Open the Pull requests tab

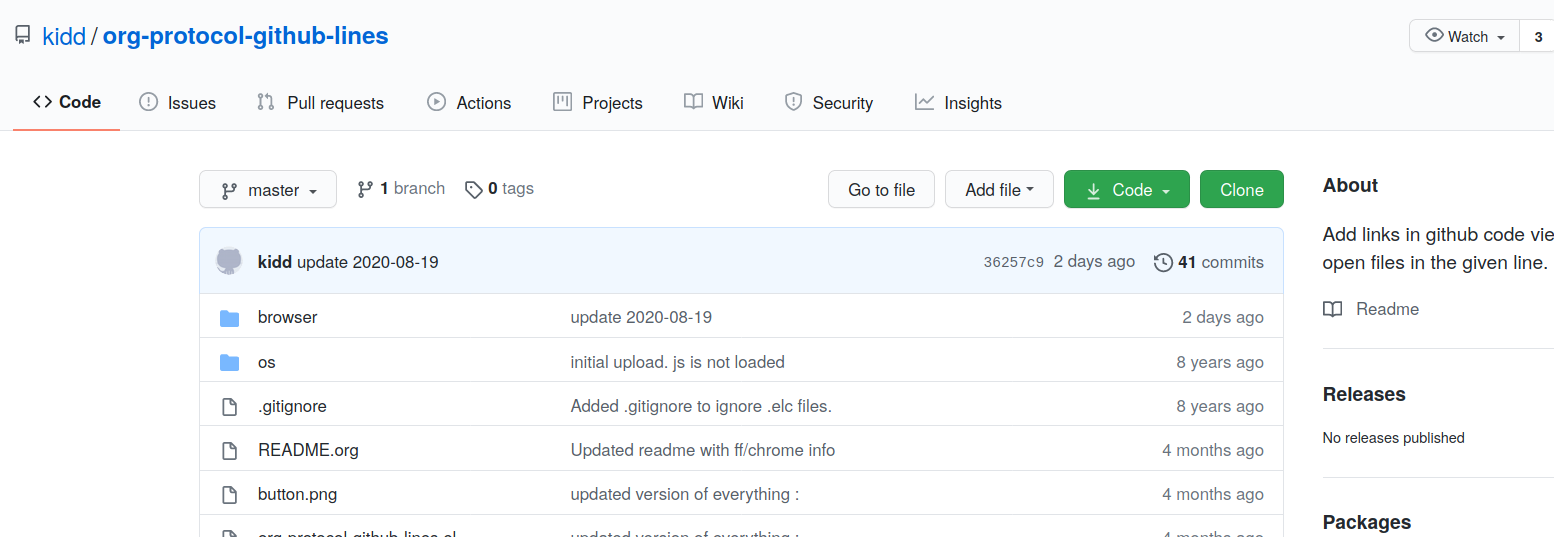point(320,103)
